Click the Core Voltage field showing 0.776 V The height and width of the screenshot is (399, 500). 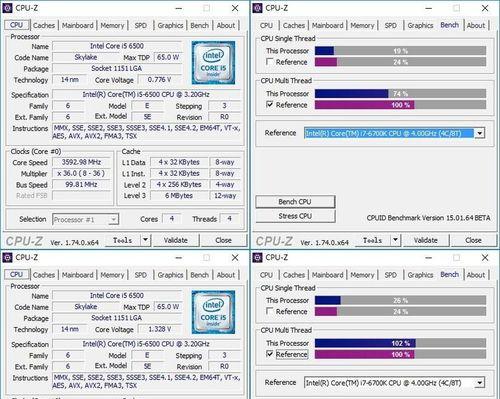[159, 80]
